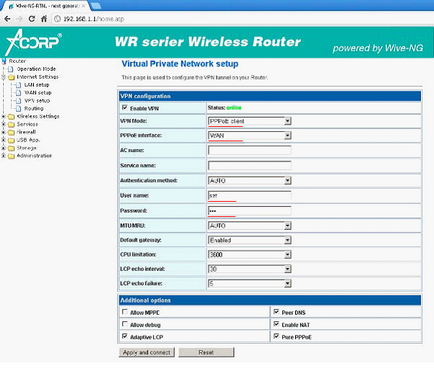
Task: Go to browser home icon
Action: tap(44, 19)
